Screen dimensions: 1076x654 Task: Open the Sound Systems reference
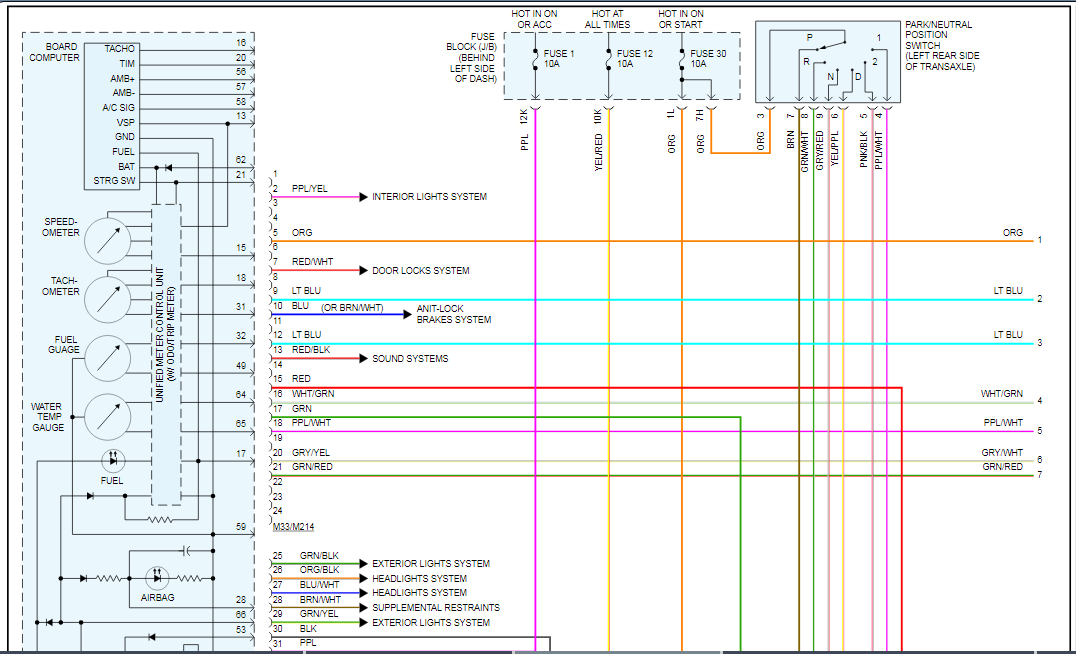[x=410, y=358]
